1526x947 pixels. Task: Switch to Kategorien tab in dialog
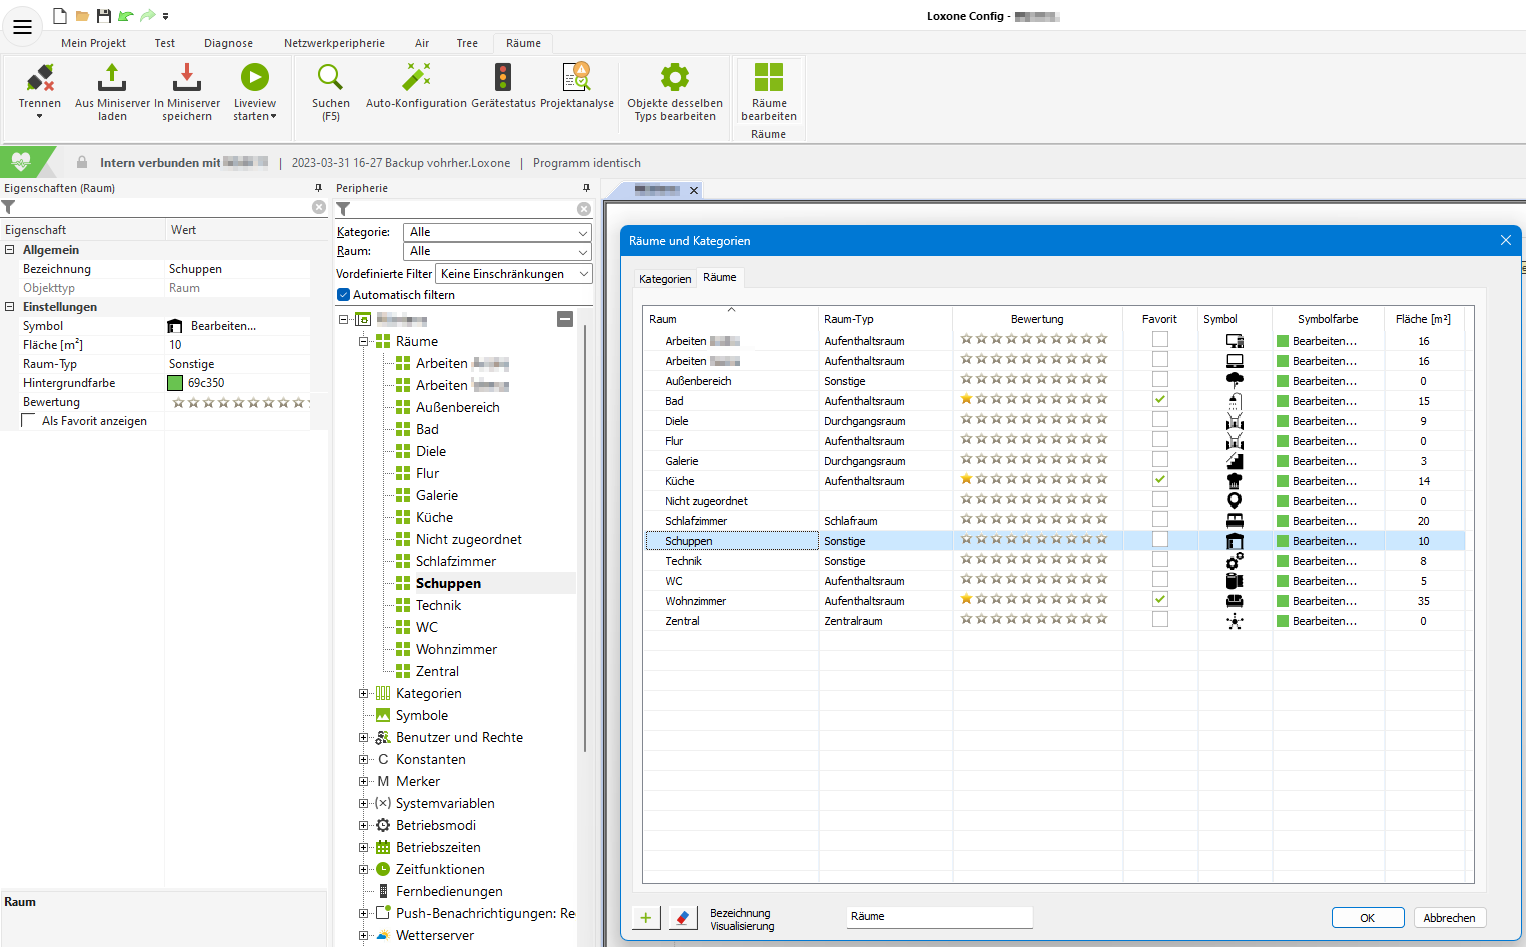[665, 279]
